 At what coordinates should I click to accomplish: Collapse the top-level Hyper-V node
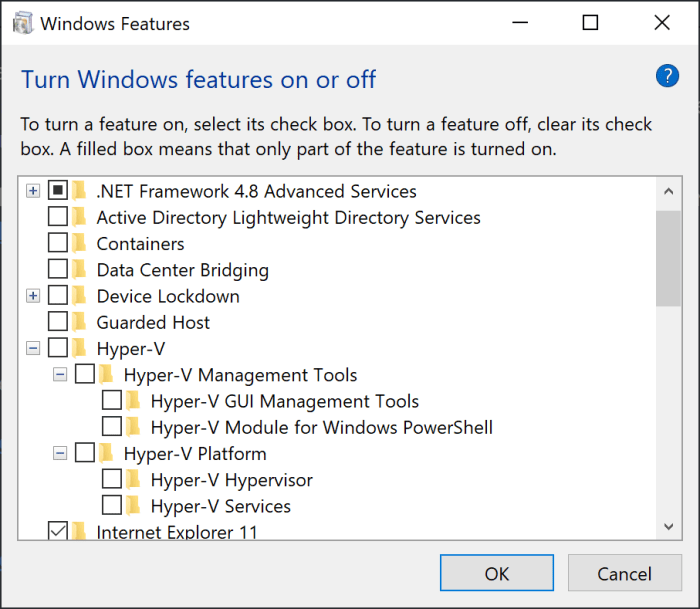pos(33,349)
